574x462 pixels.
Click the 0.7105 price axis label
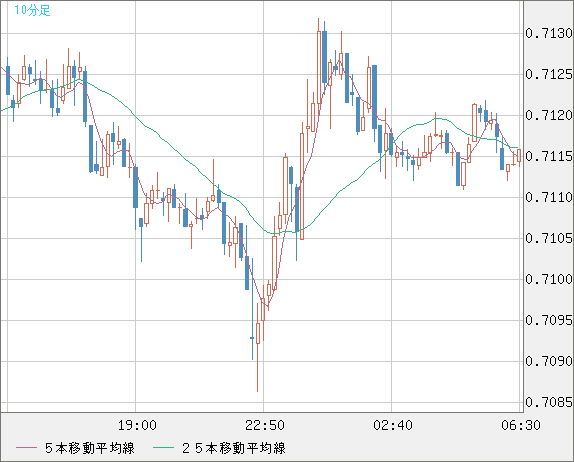(x=549, y=239)
